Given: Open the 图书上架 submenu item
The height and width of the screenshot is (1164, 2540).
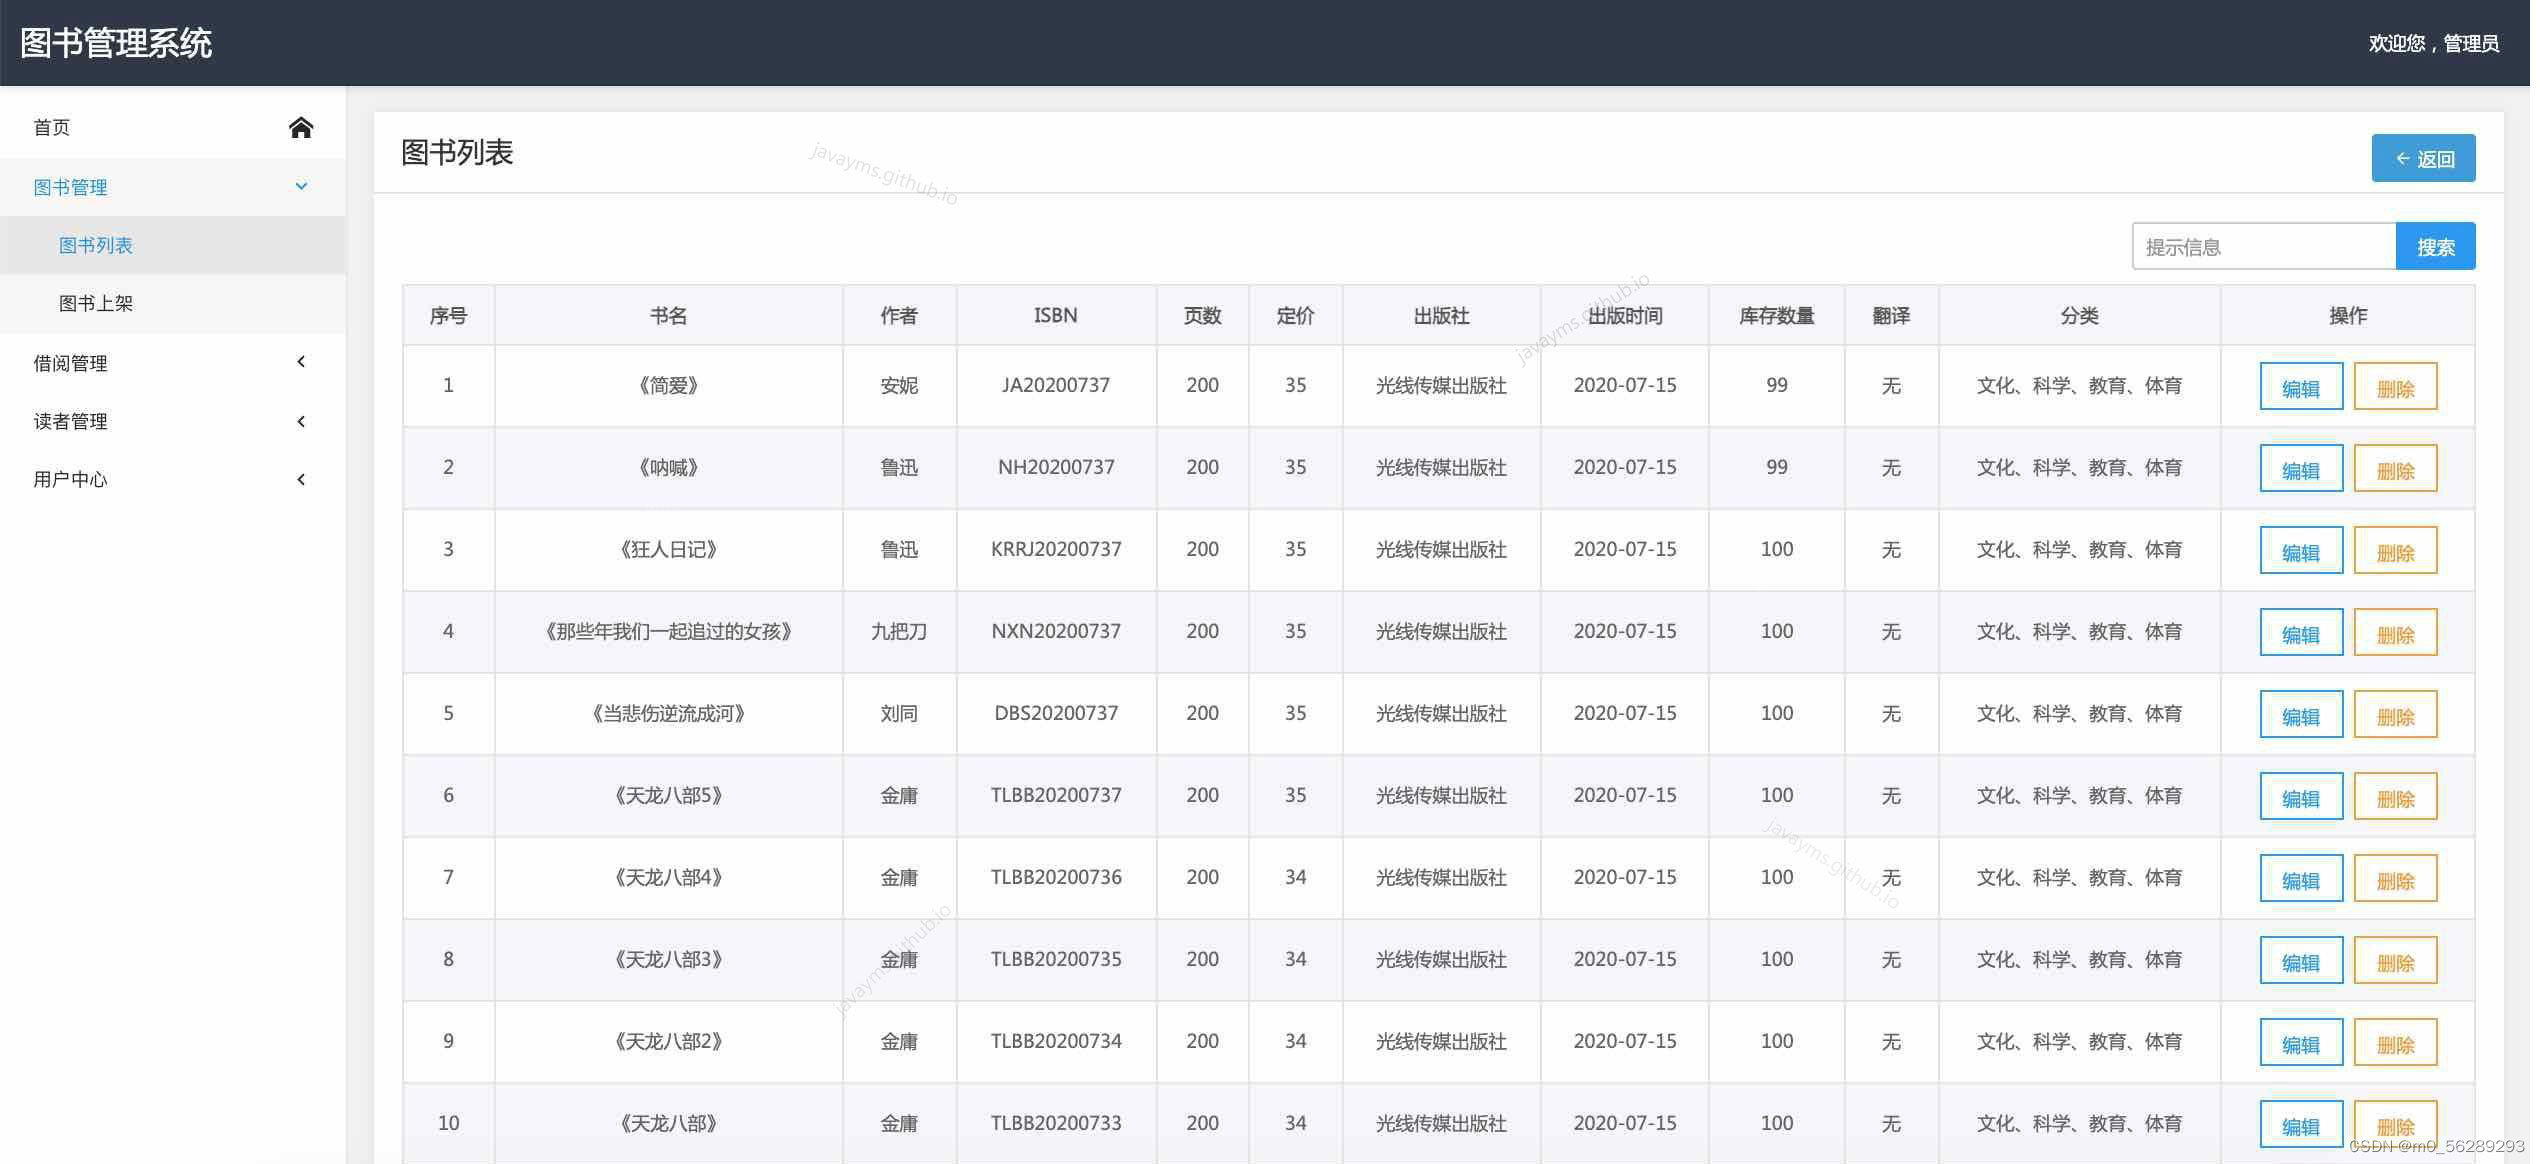Looking at the screenshot, I should [x=96, y=304].
